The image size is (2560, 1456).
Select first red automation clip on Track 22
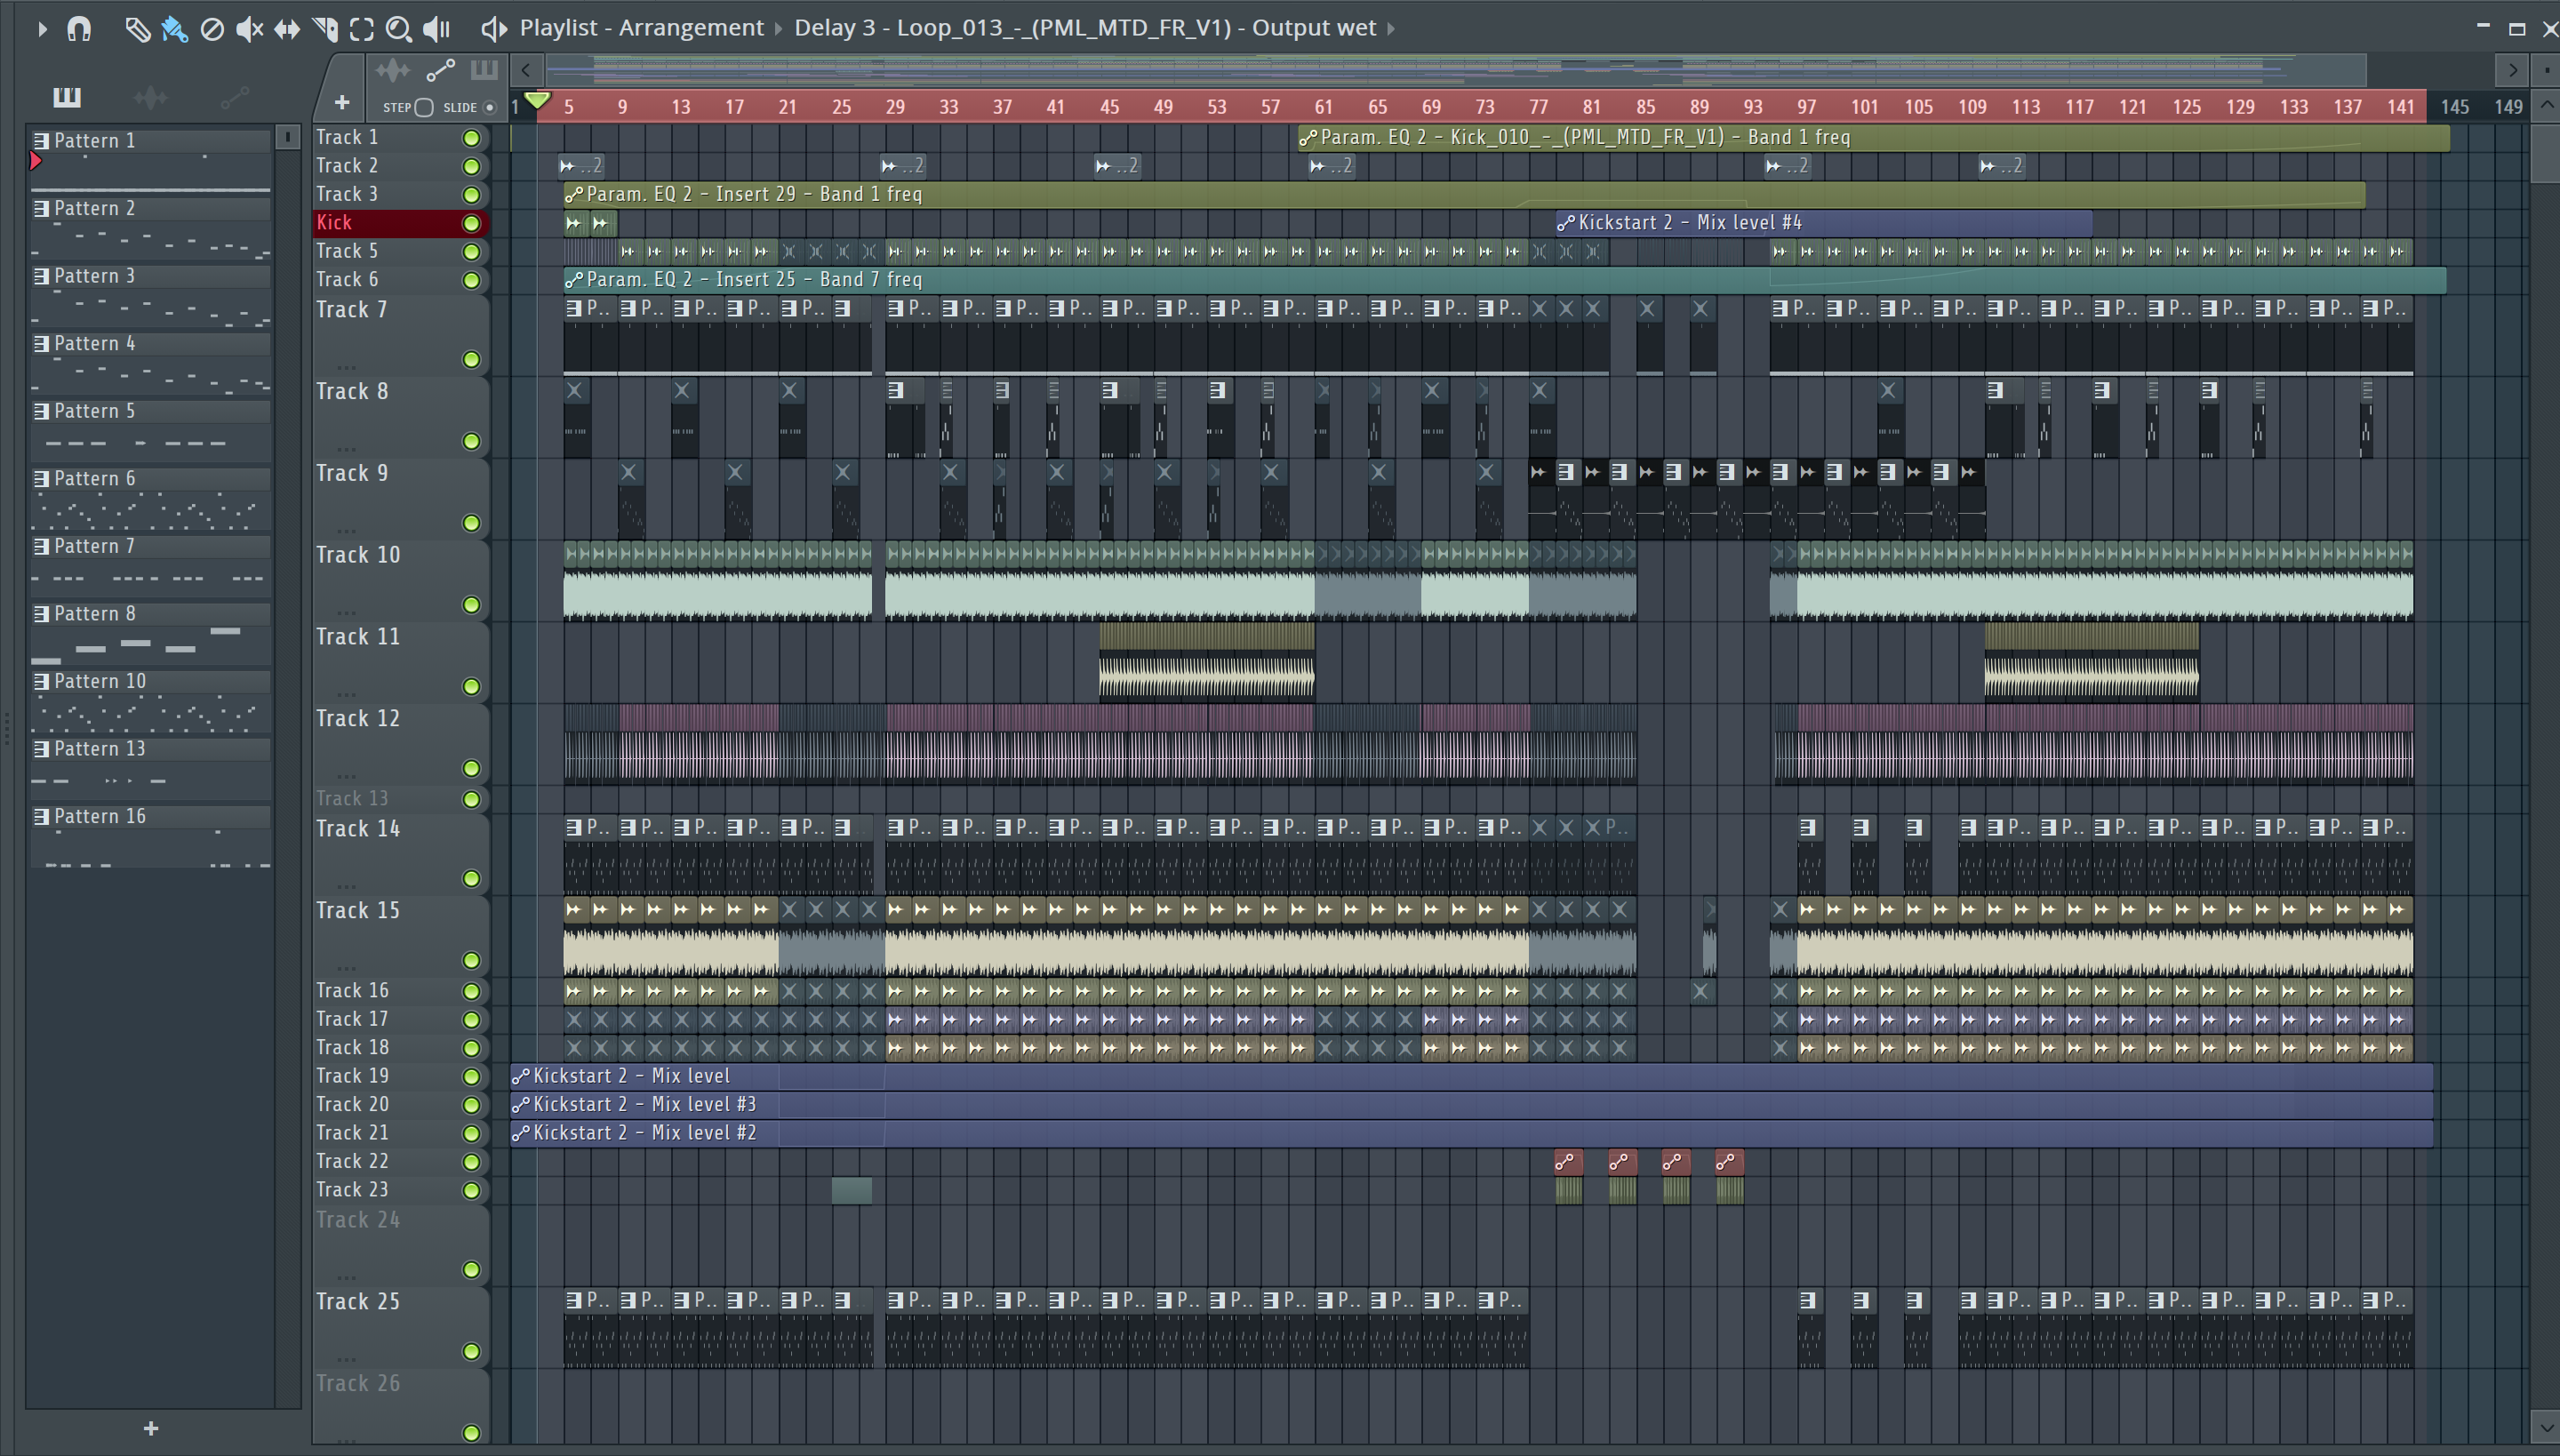coord(1568,1161)
